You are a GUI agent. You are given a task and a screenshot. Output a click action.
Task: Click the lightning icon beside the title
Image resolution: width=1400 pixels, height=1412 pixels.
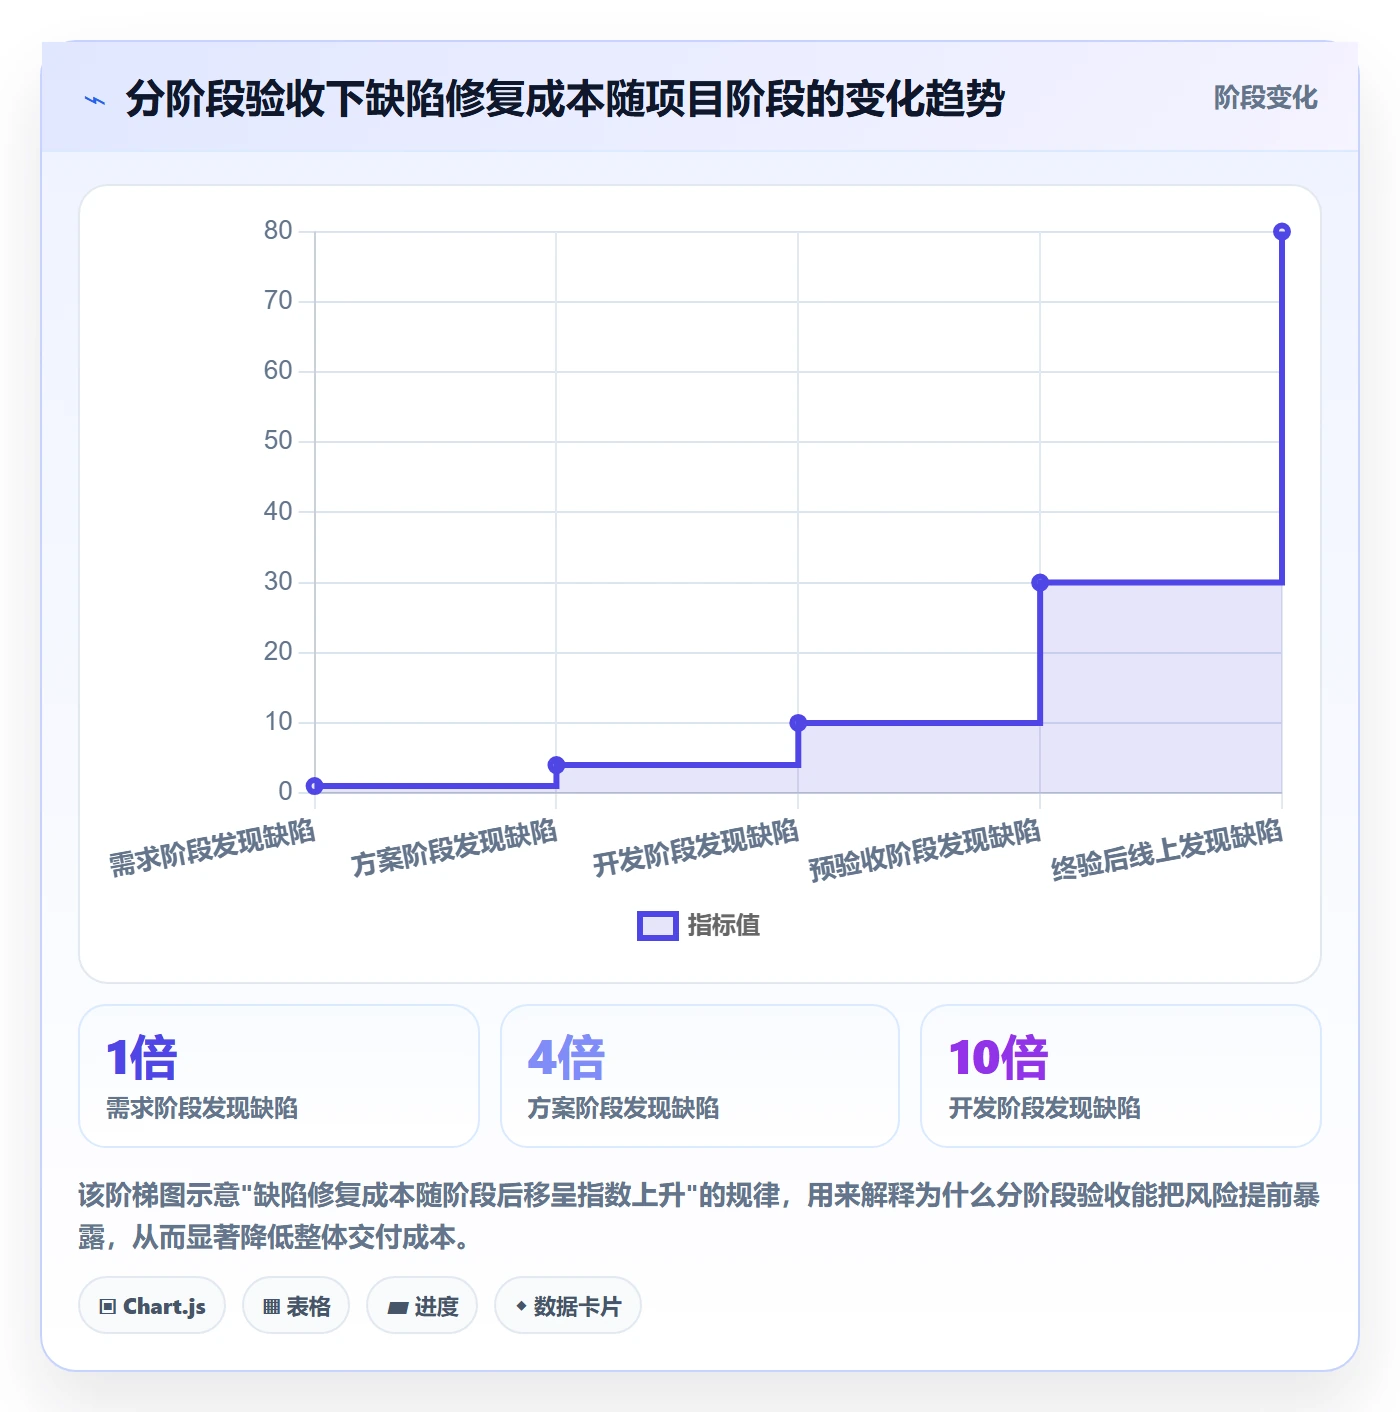click(x=95, y=100)
